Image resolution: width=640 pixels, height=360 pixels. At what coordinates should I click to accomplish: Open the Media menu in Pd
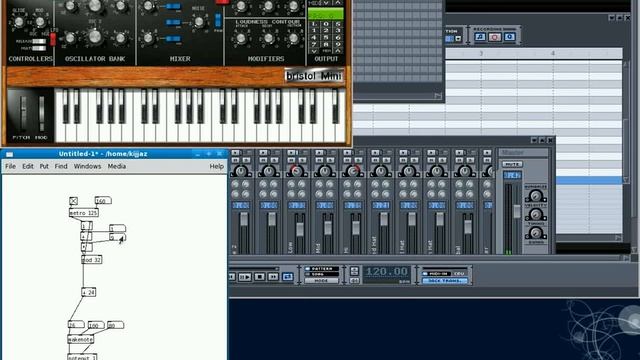coord(117,166)
